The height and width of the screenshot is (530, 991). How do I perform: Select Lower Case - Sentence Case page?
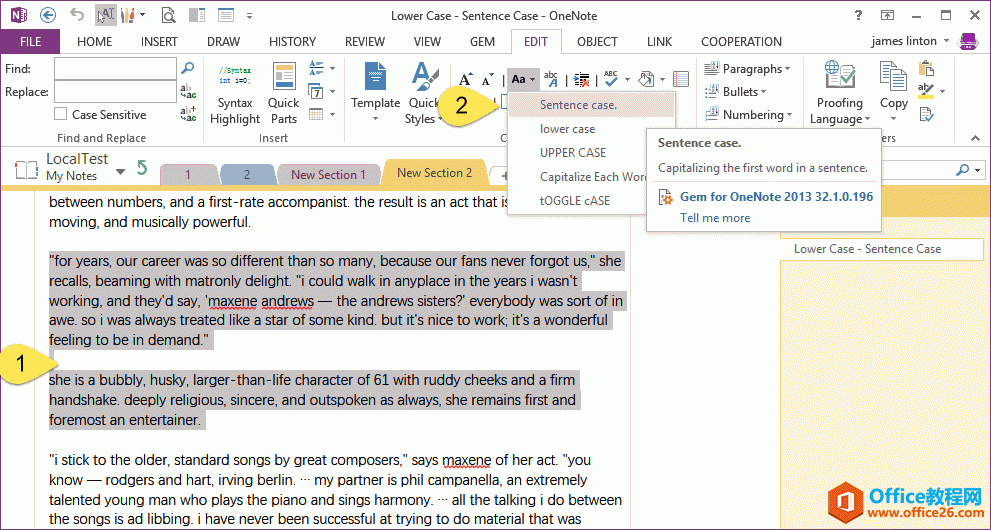click(x=882, y=249)
